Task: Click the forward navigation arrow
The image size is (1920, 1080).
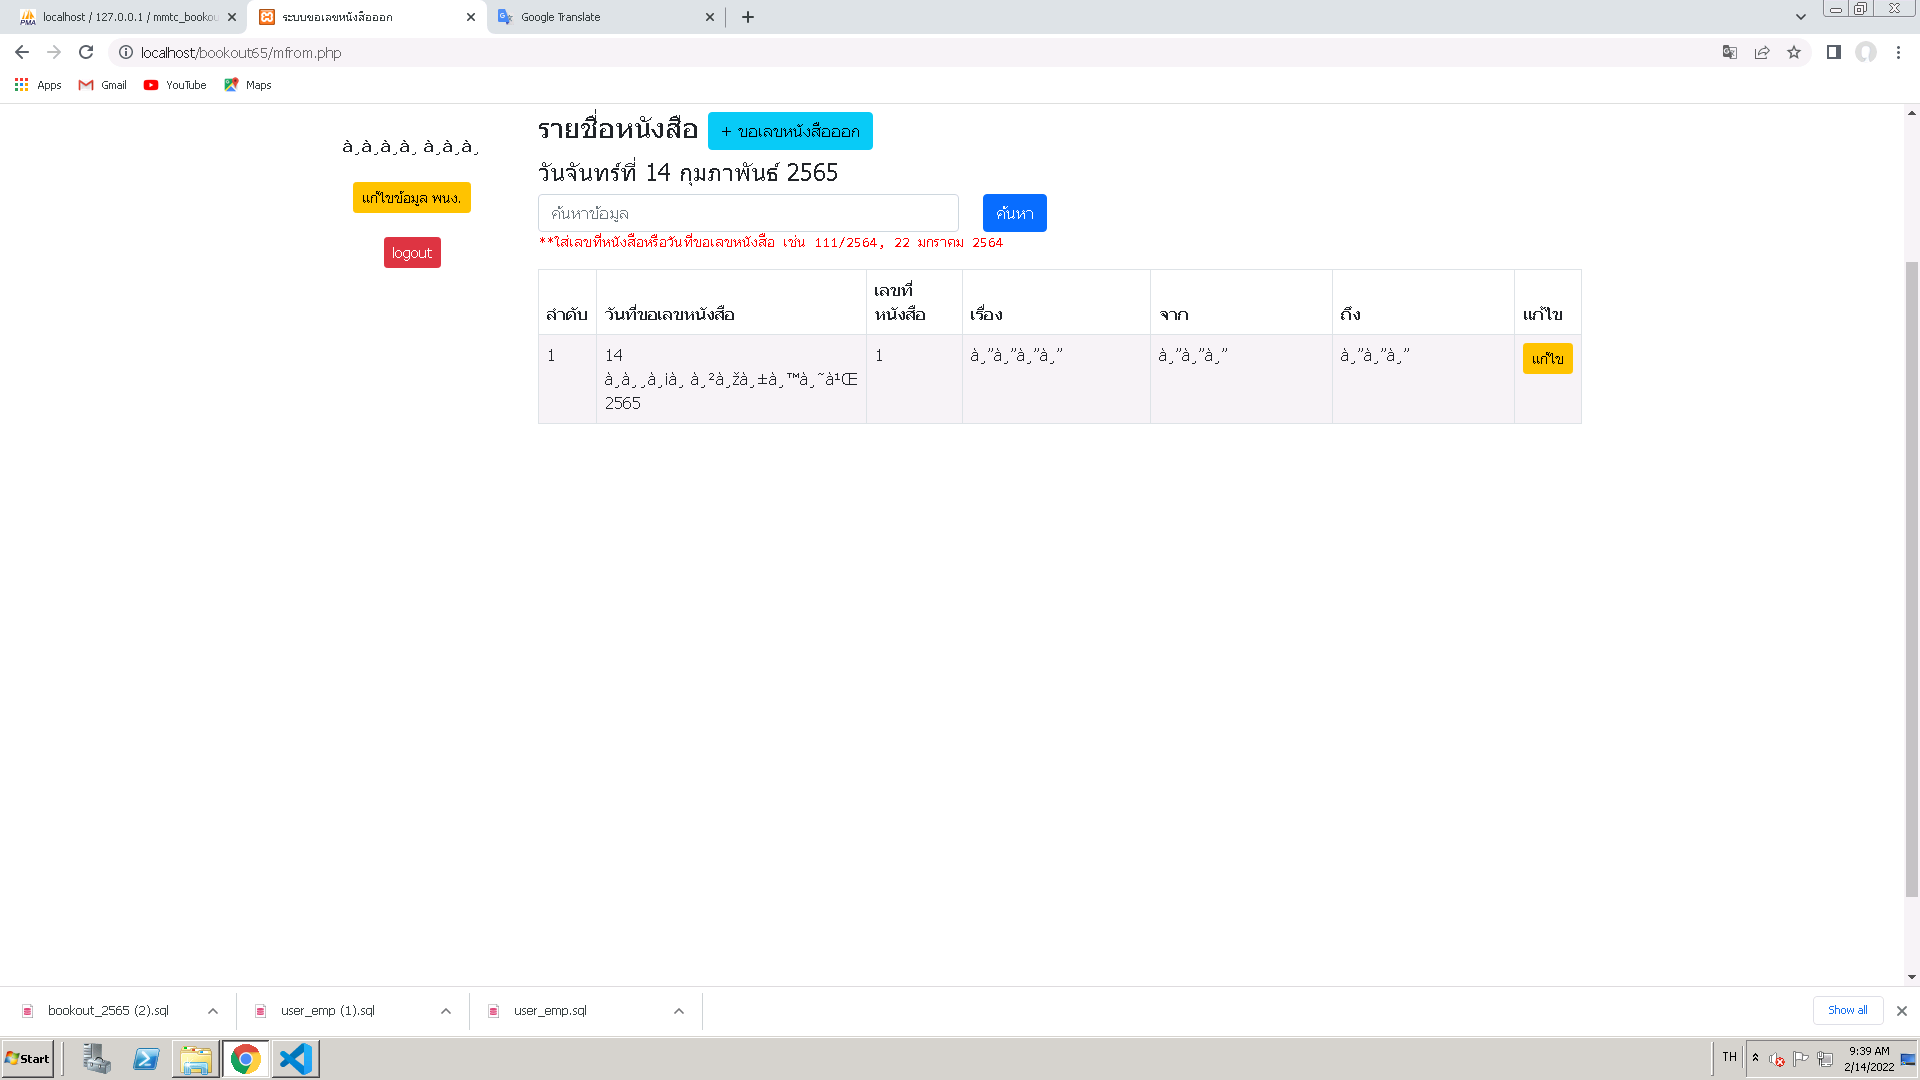Action: pyautogui.click(x=53, y=53)
